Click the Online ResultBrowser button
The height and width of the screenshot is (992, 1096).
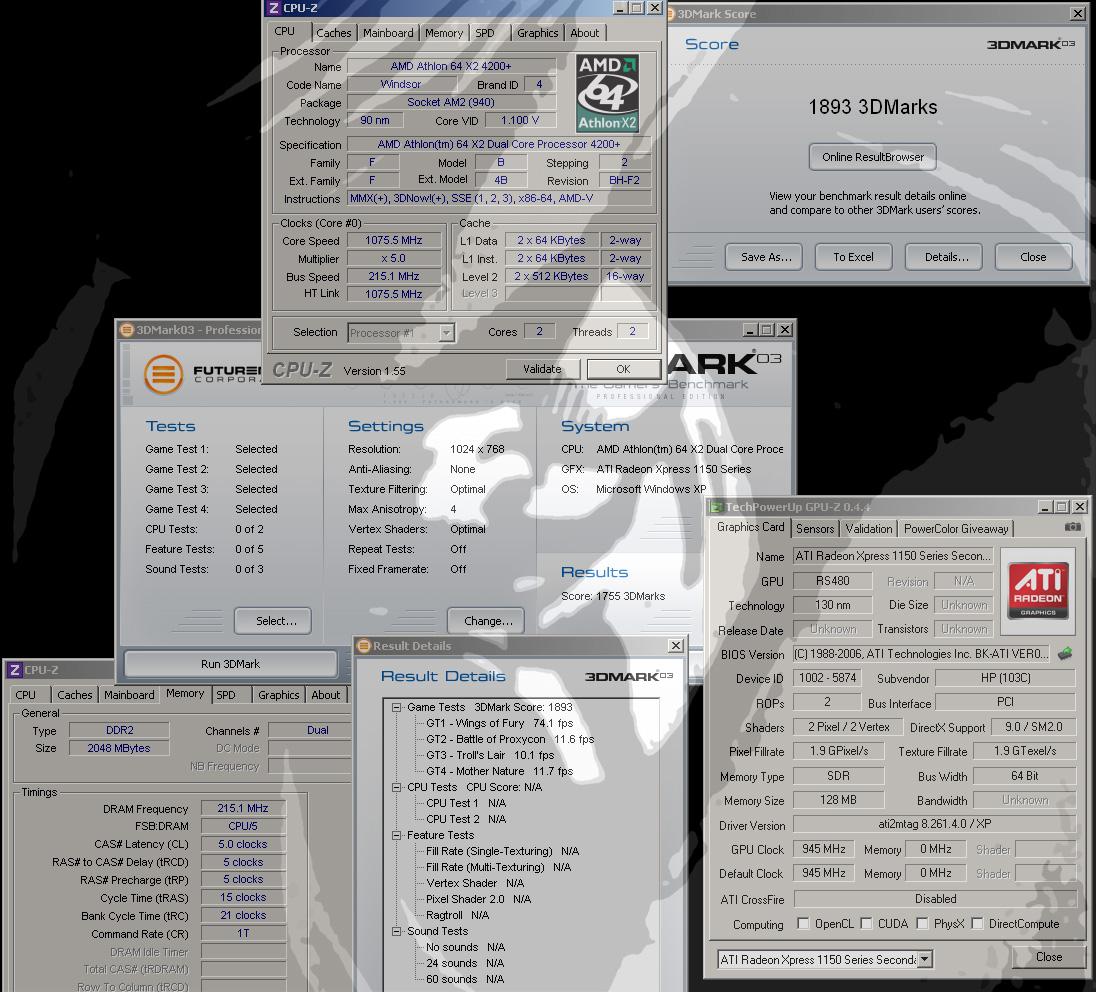873,157
